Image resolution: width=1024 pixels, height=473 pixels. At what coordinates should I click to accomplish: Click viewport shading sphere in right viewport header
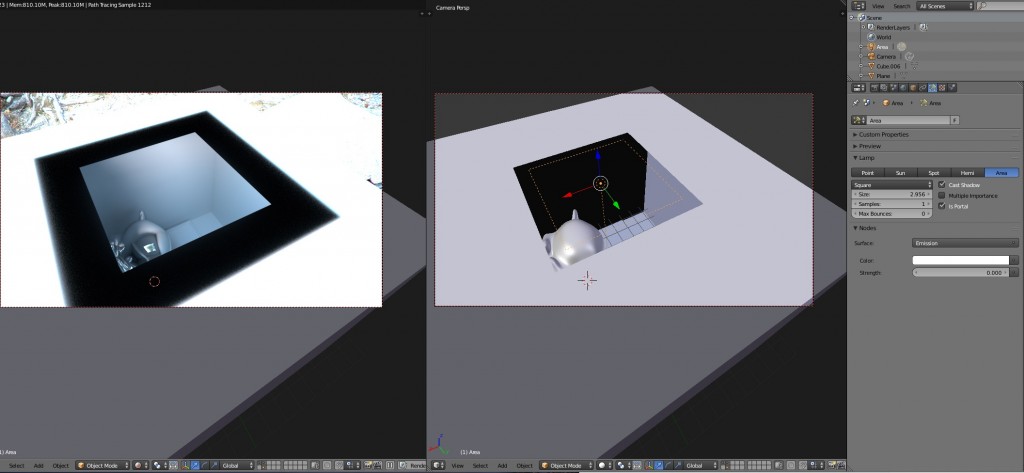coord(604,465)
